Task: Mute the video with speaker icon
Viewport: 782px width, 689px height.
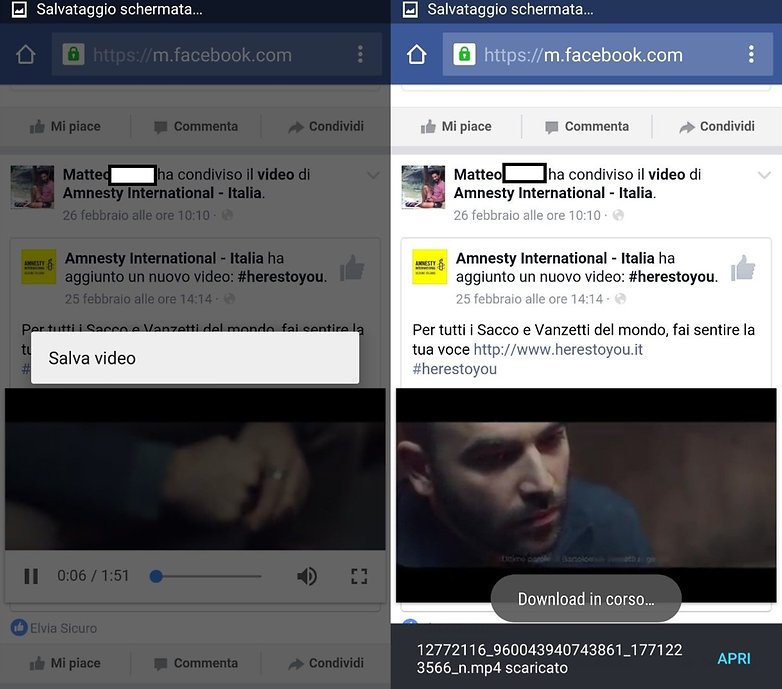Action: 307,576
